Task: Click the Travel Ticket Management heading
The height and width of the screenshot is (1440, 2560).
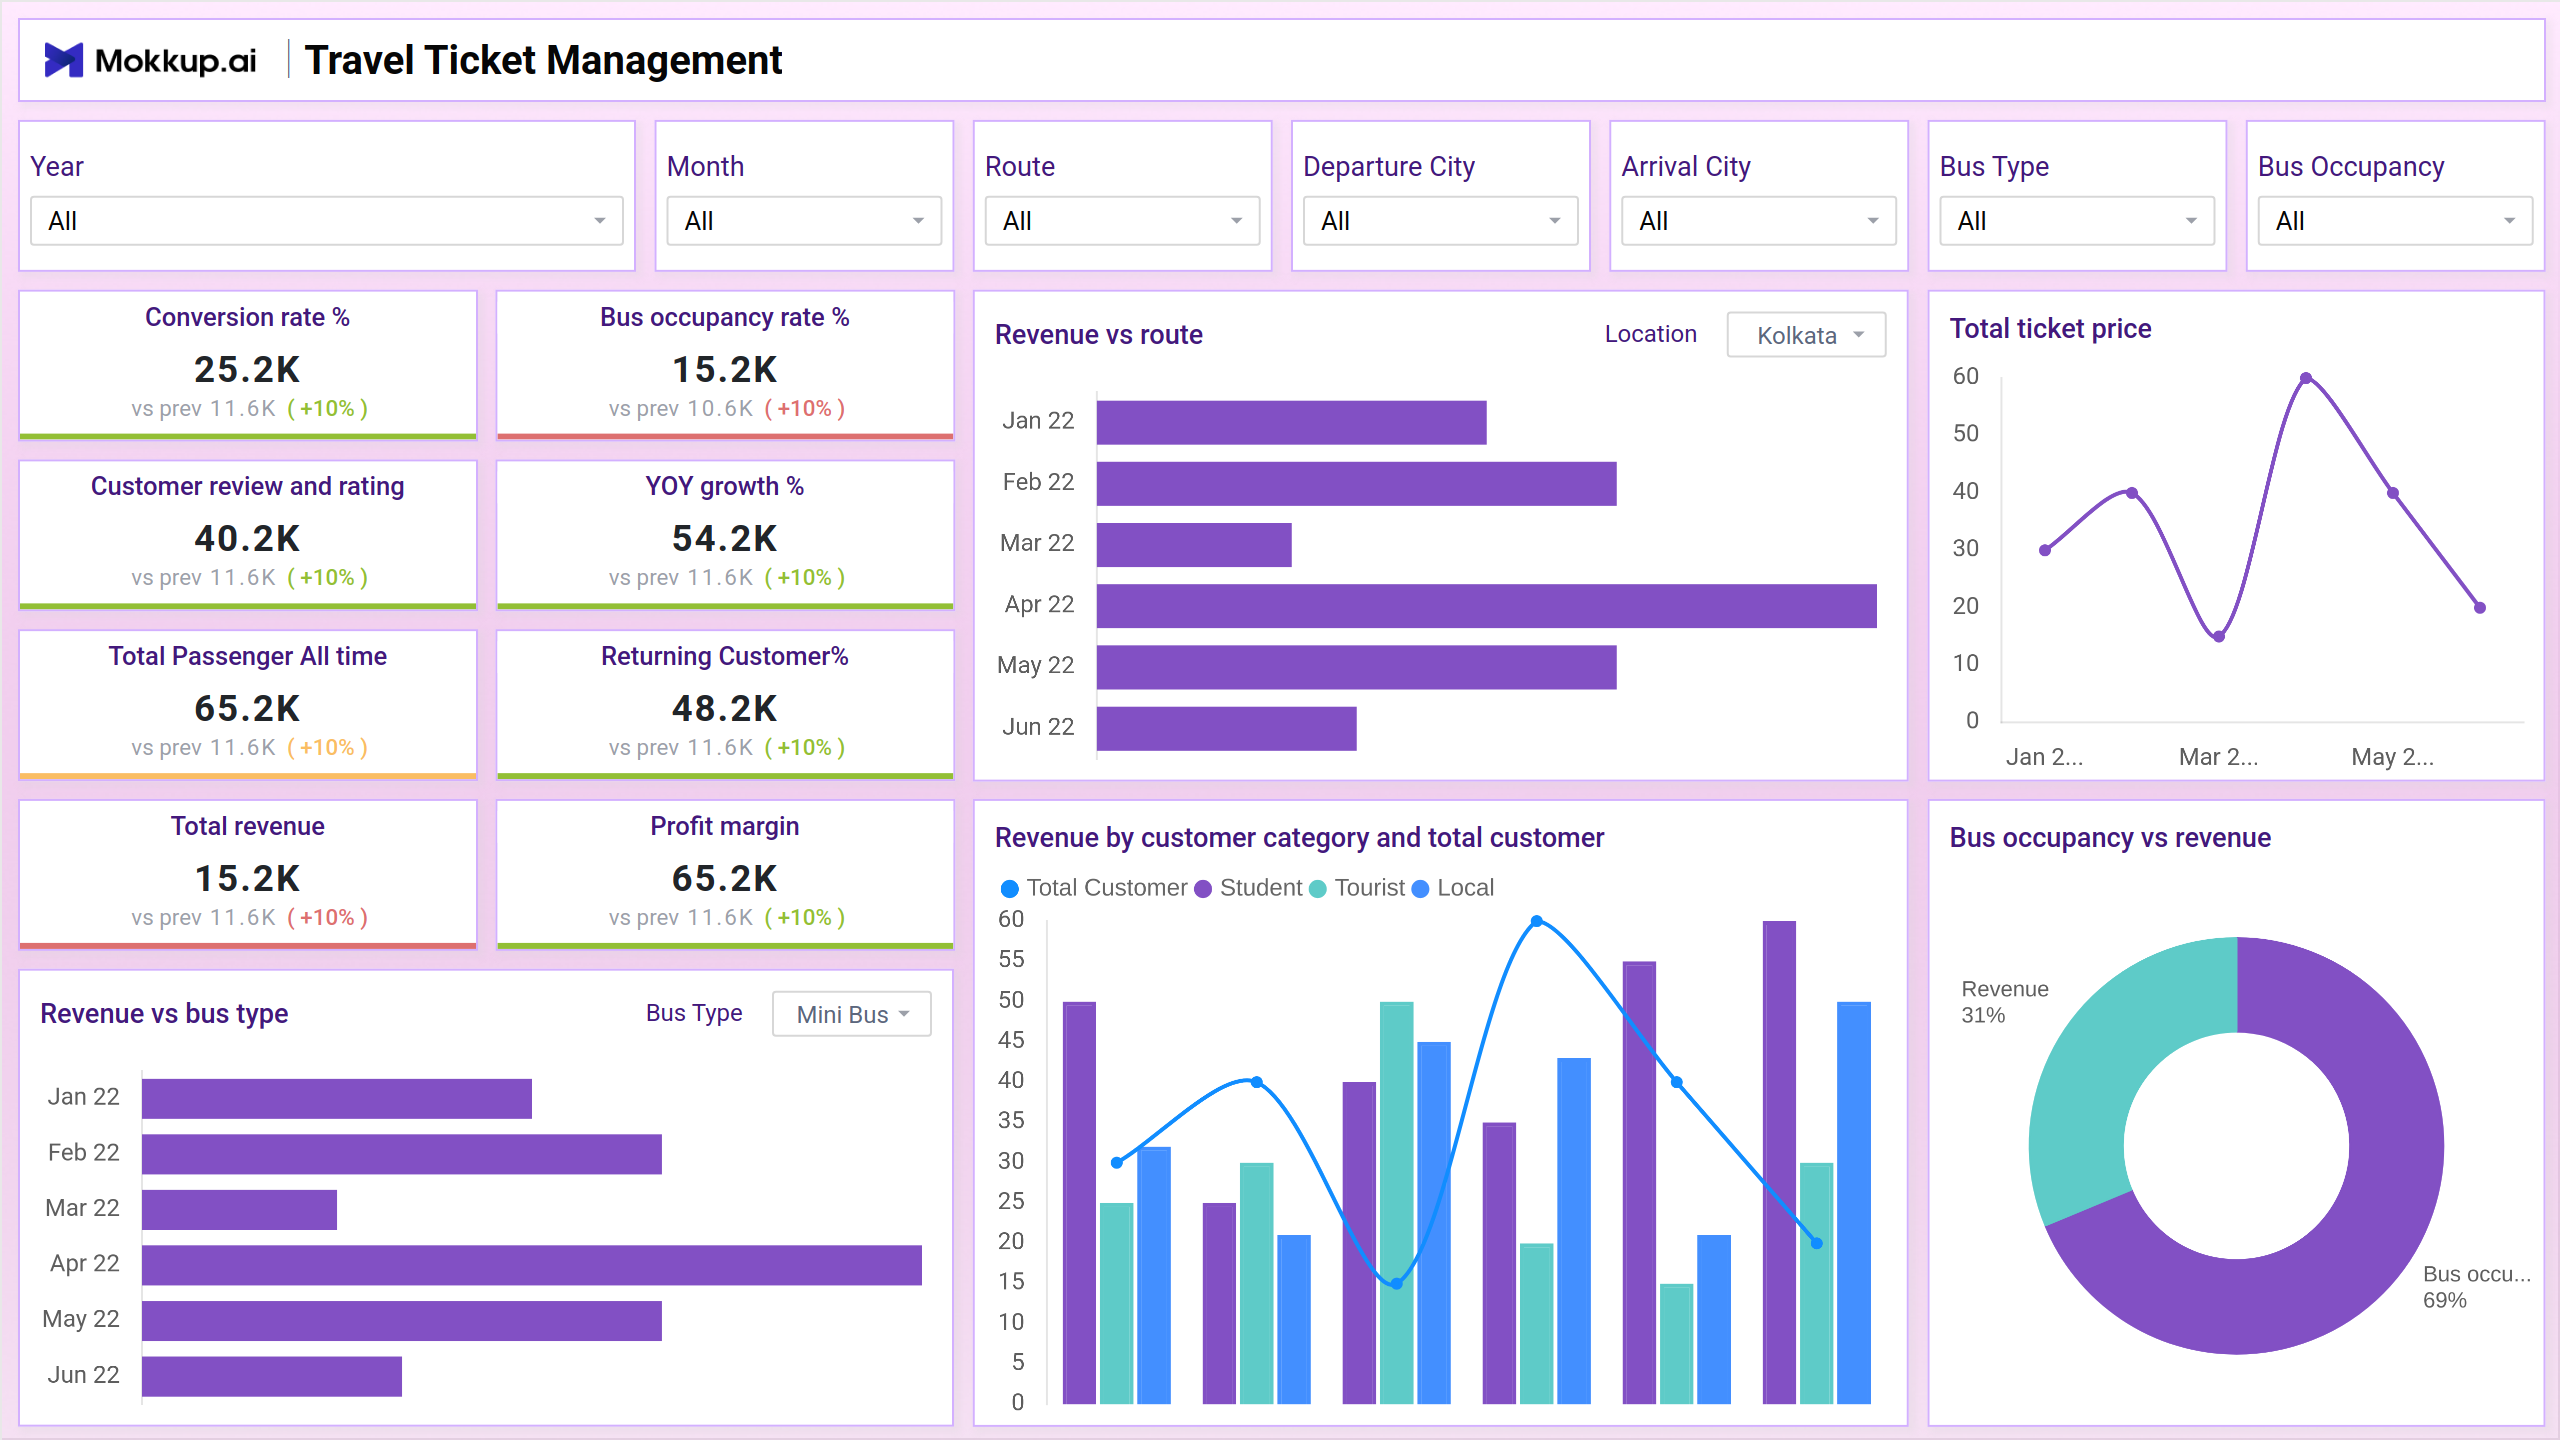Action: click(x=543, y=60)
